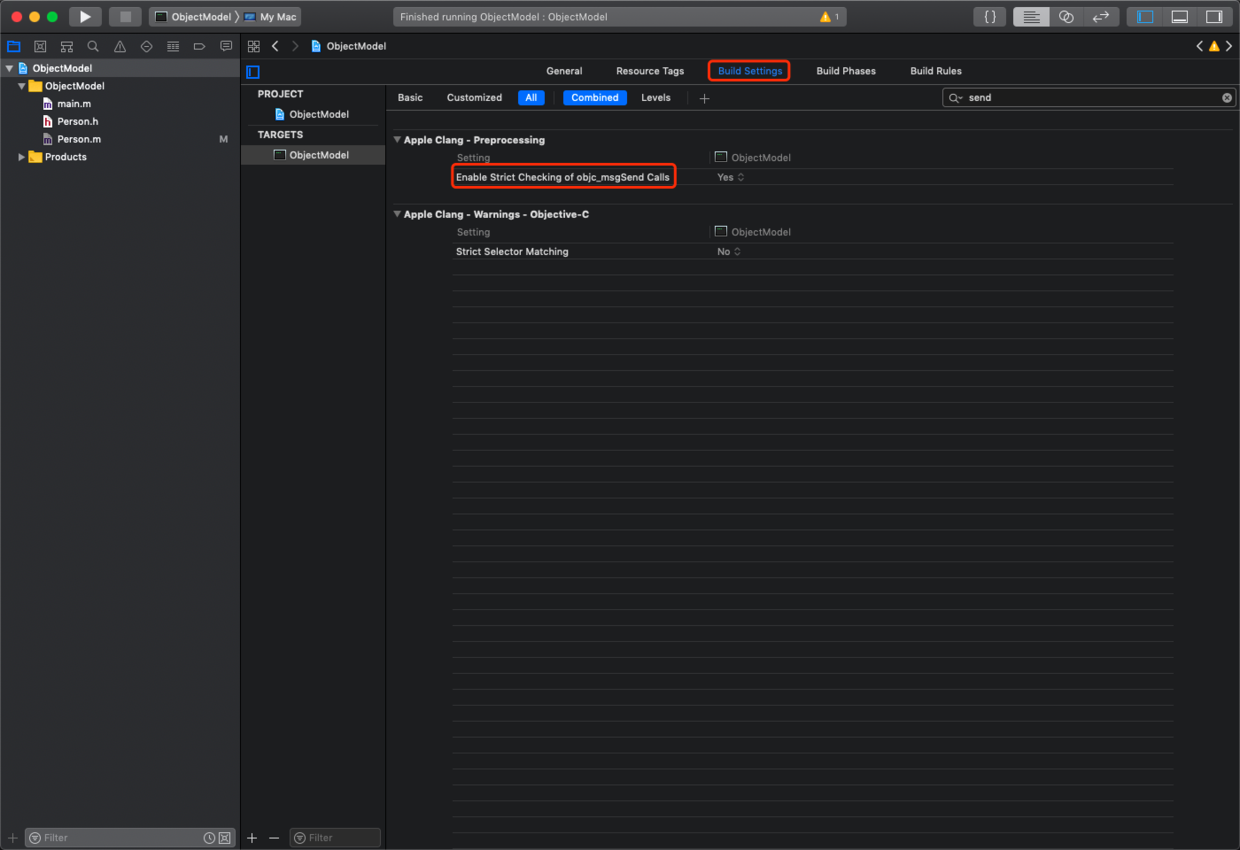Toggle source control status filter in navigator
The width and height of the screenshot is (1240, 850).
[x=225, y=838]
